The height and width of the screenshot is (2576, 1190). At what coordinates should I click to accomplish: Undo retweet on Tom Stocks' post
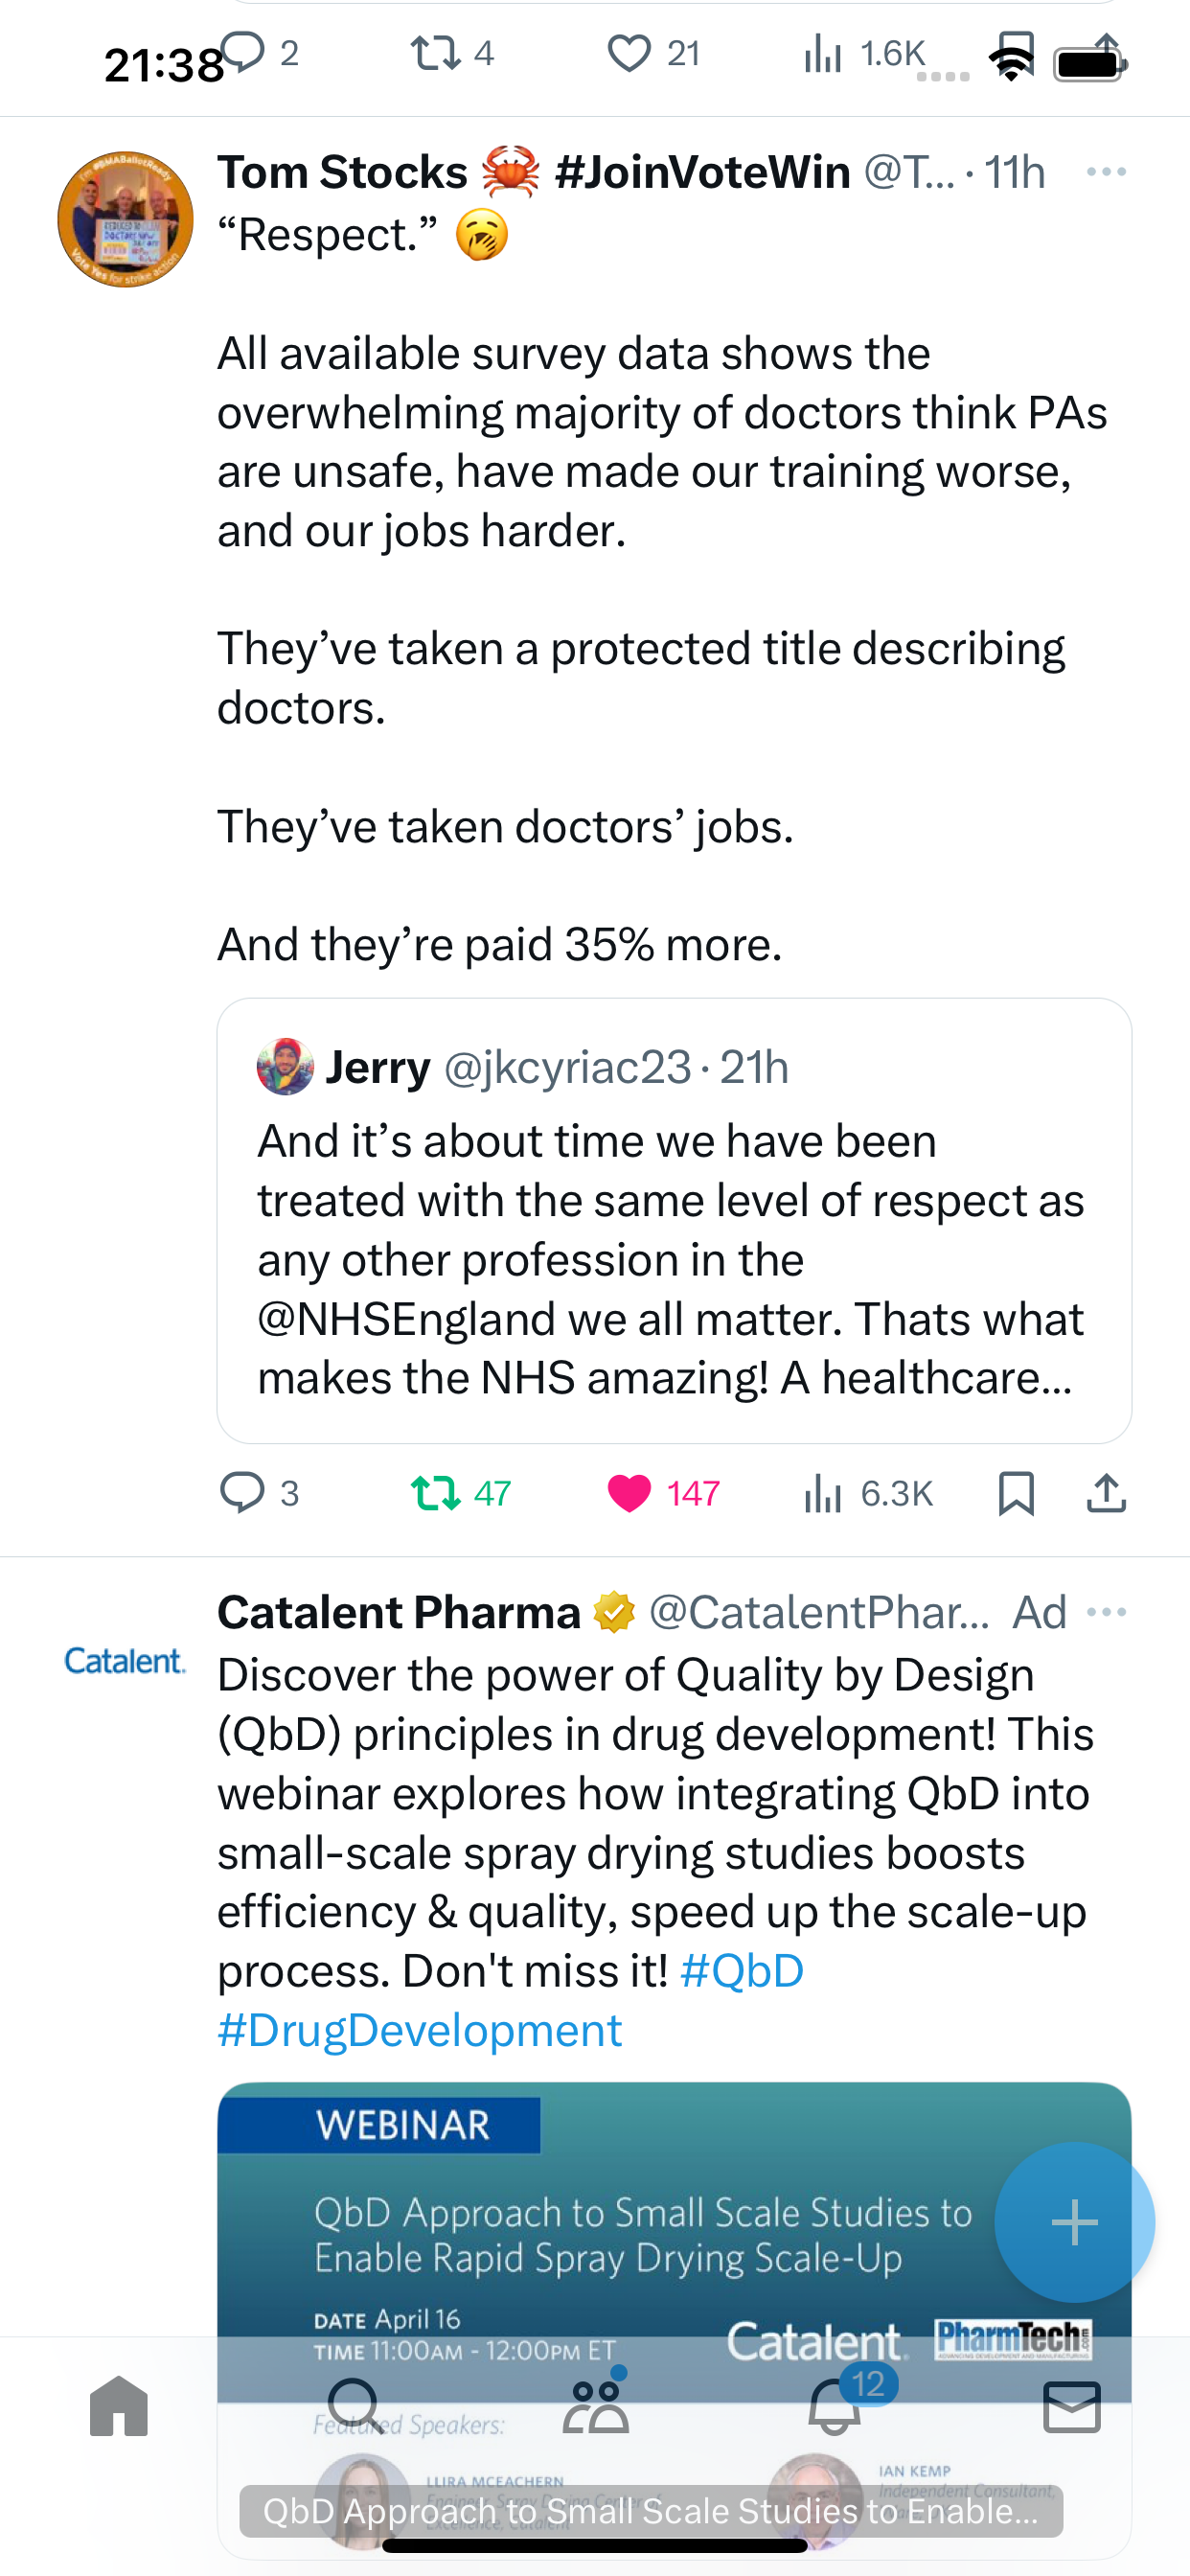461,1493
